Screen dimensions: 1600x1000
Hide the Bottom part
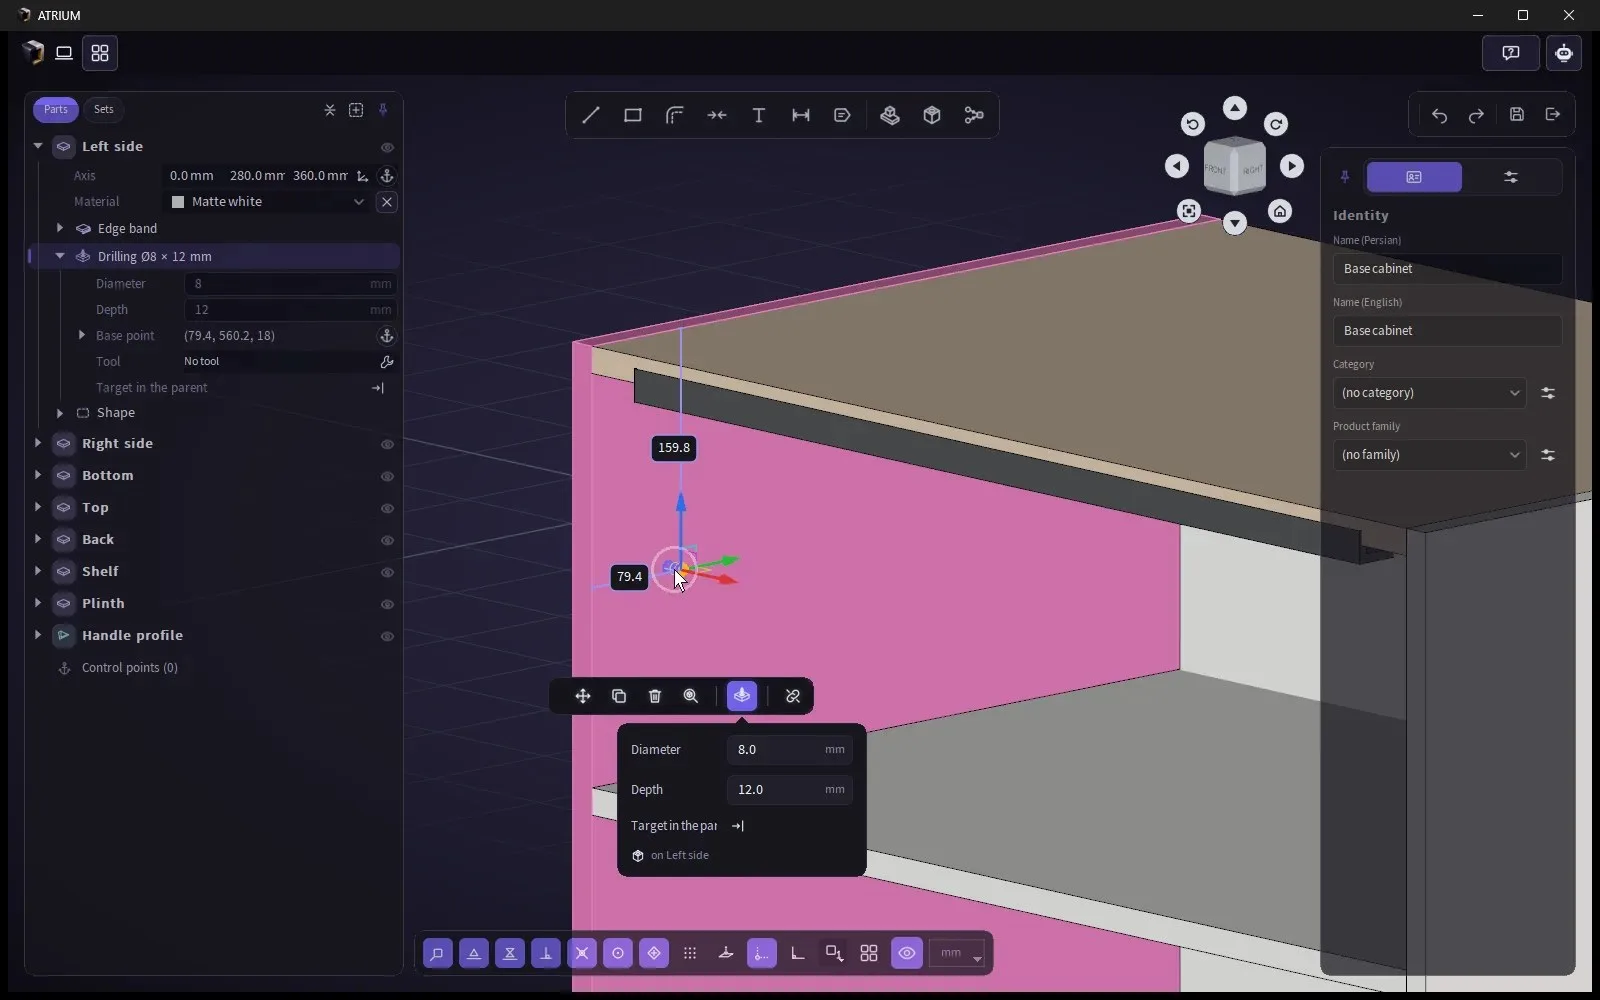pyautogui.click(x=387, y=476)
